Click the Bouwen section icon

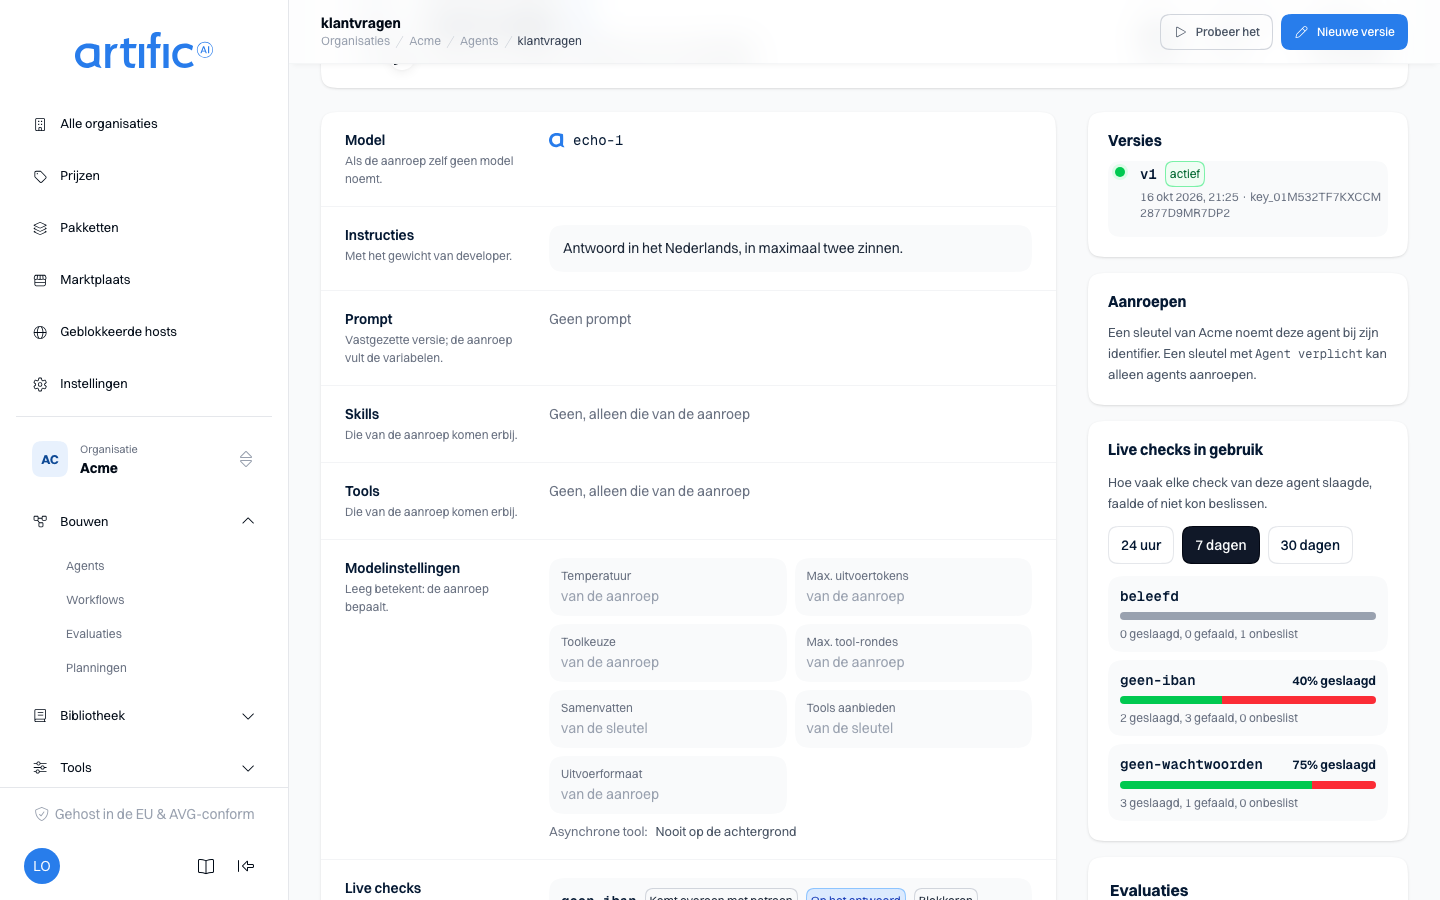[40, 521]
